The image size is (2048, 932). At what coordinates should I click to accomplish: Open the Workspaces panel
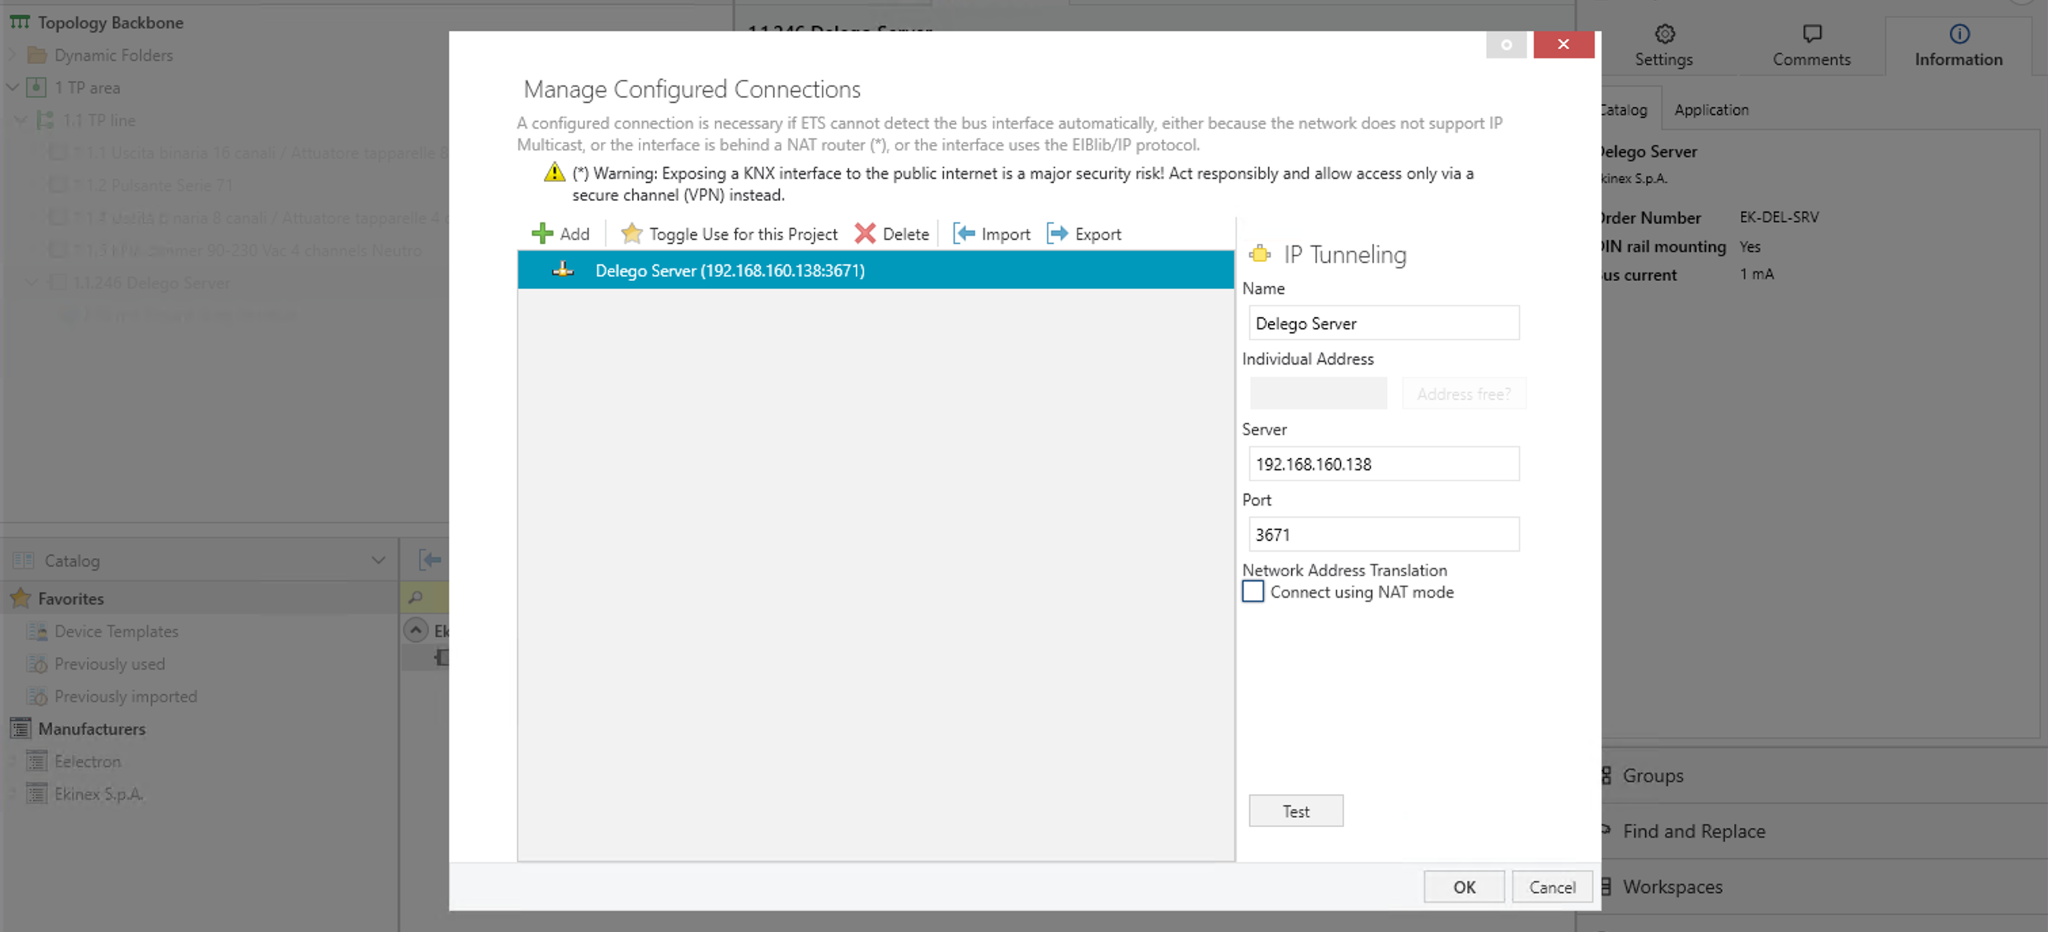(x=1672, y=887)
